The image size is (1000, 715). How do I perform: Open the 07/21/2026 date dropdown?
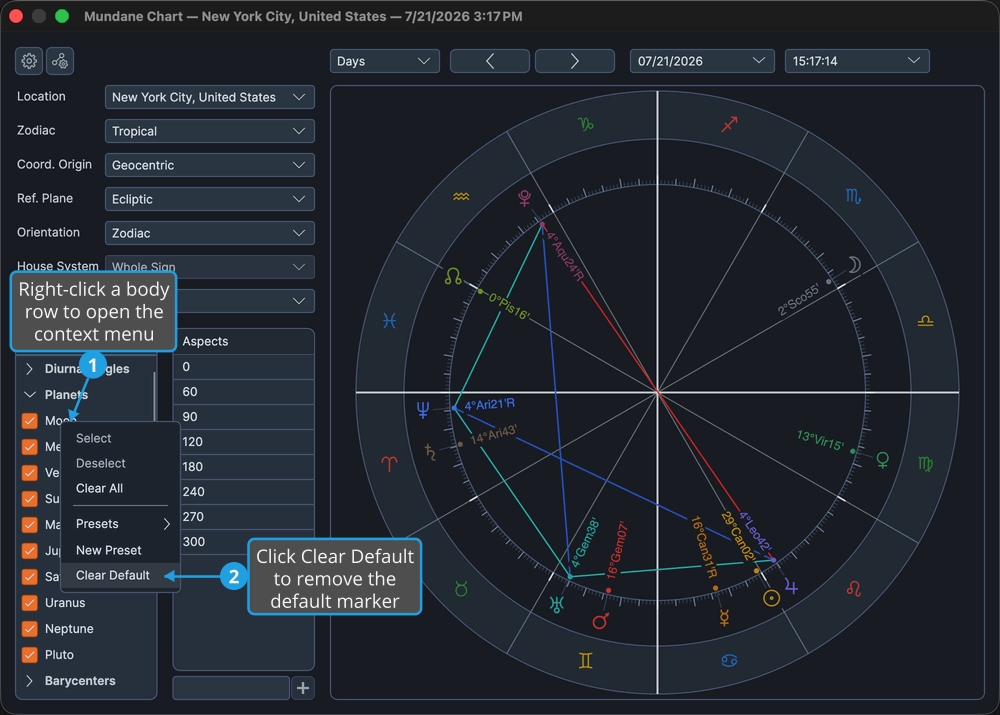pyautogui.click(x=702, y=61)
